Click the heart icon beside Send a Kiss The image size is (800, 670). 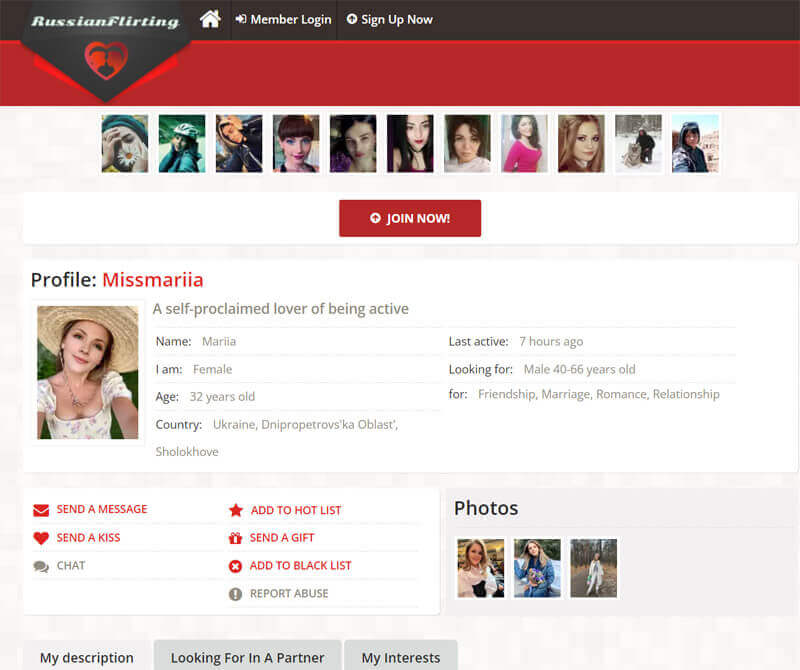(41, 538)
